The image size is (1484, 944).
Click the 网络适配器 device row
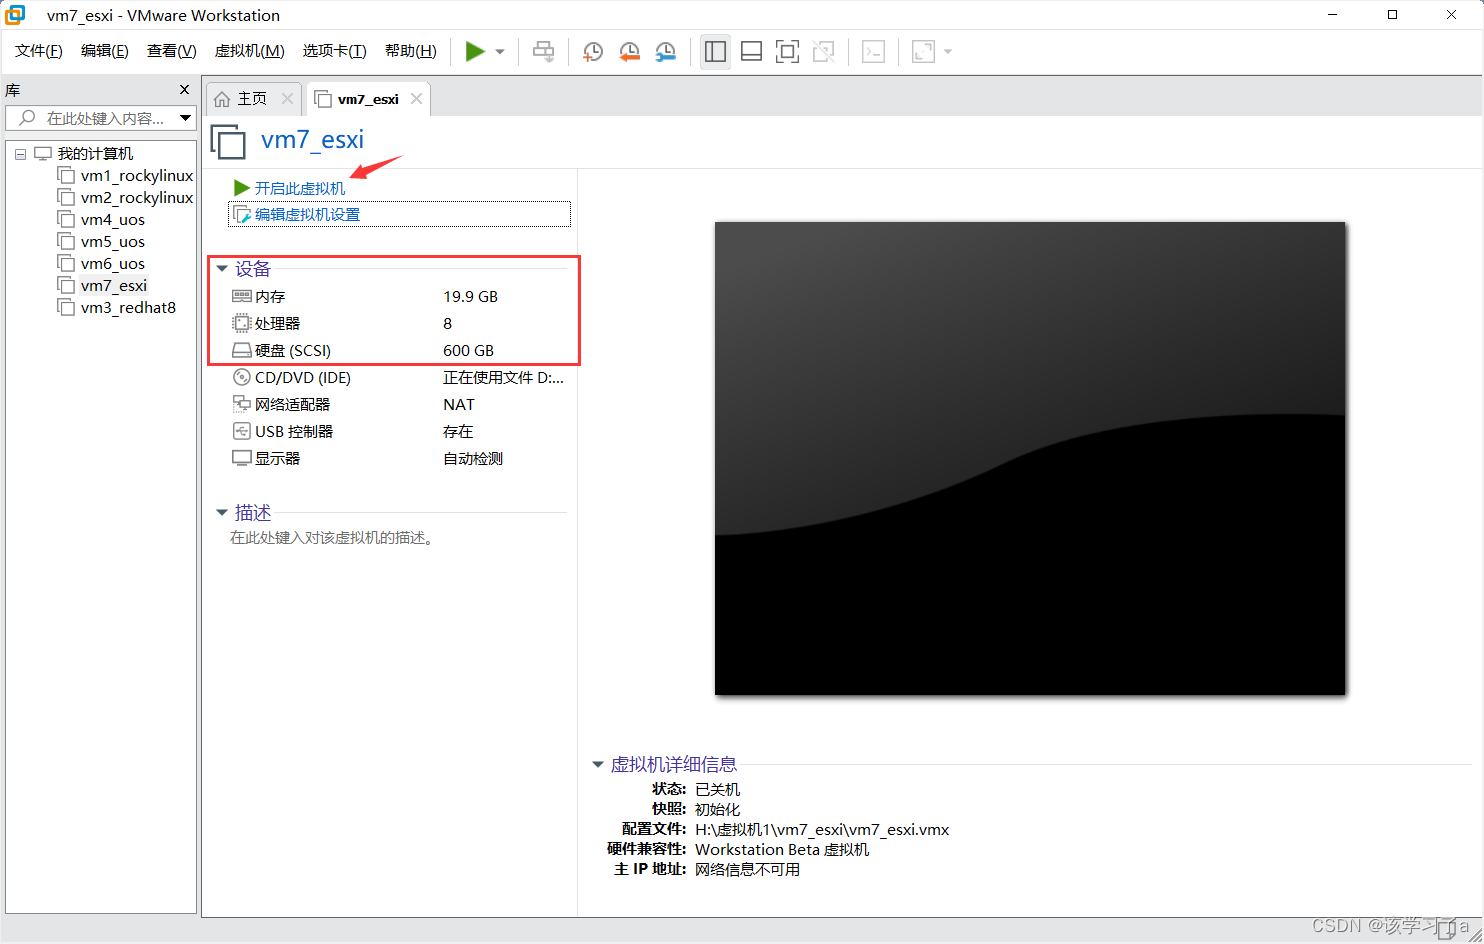click(399, 404)
